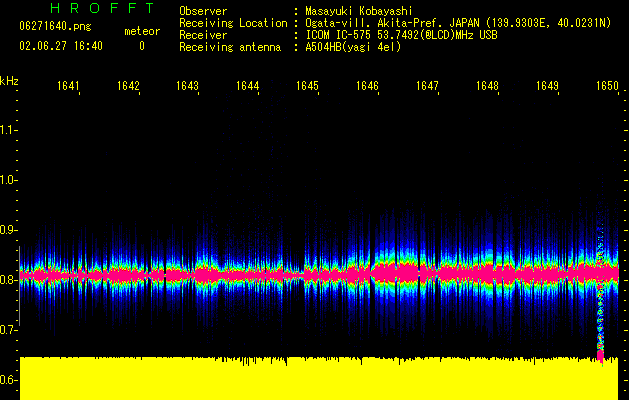629x400 pixels.
Task: Click the 1641 time marker
Action: [68, 87]
